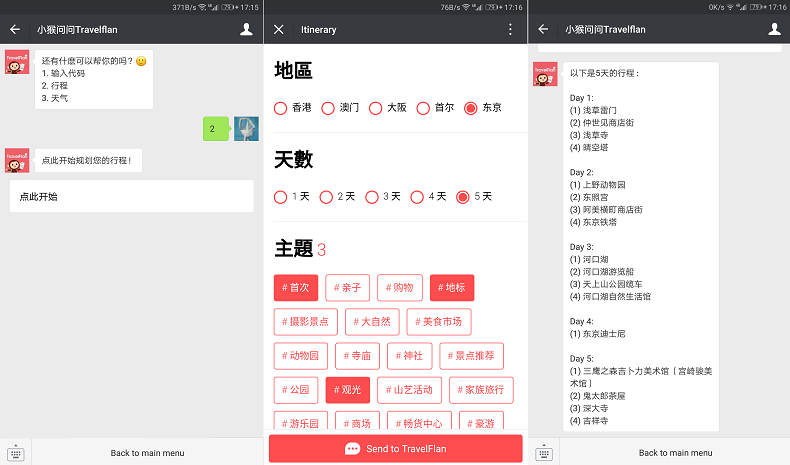Screen dimensions: 790x465
Task: Tap 点此开始规划您的行程 message bubble
Action: (87, 161)
